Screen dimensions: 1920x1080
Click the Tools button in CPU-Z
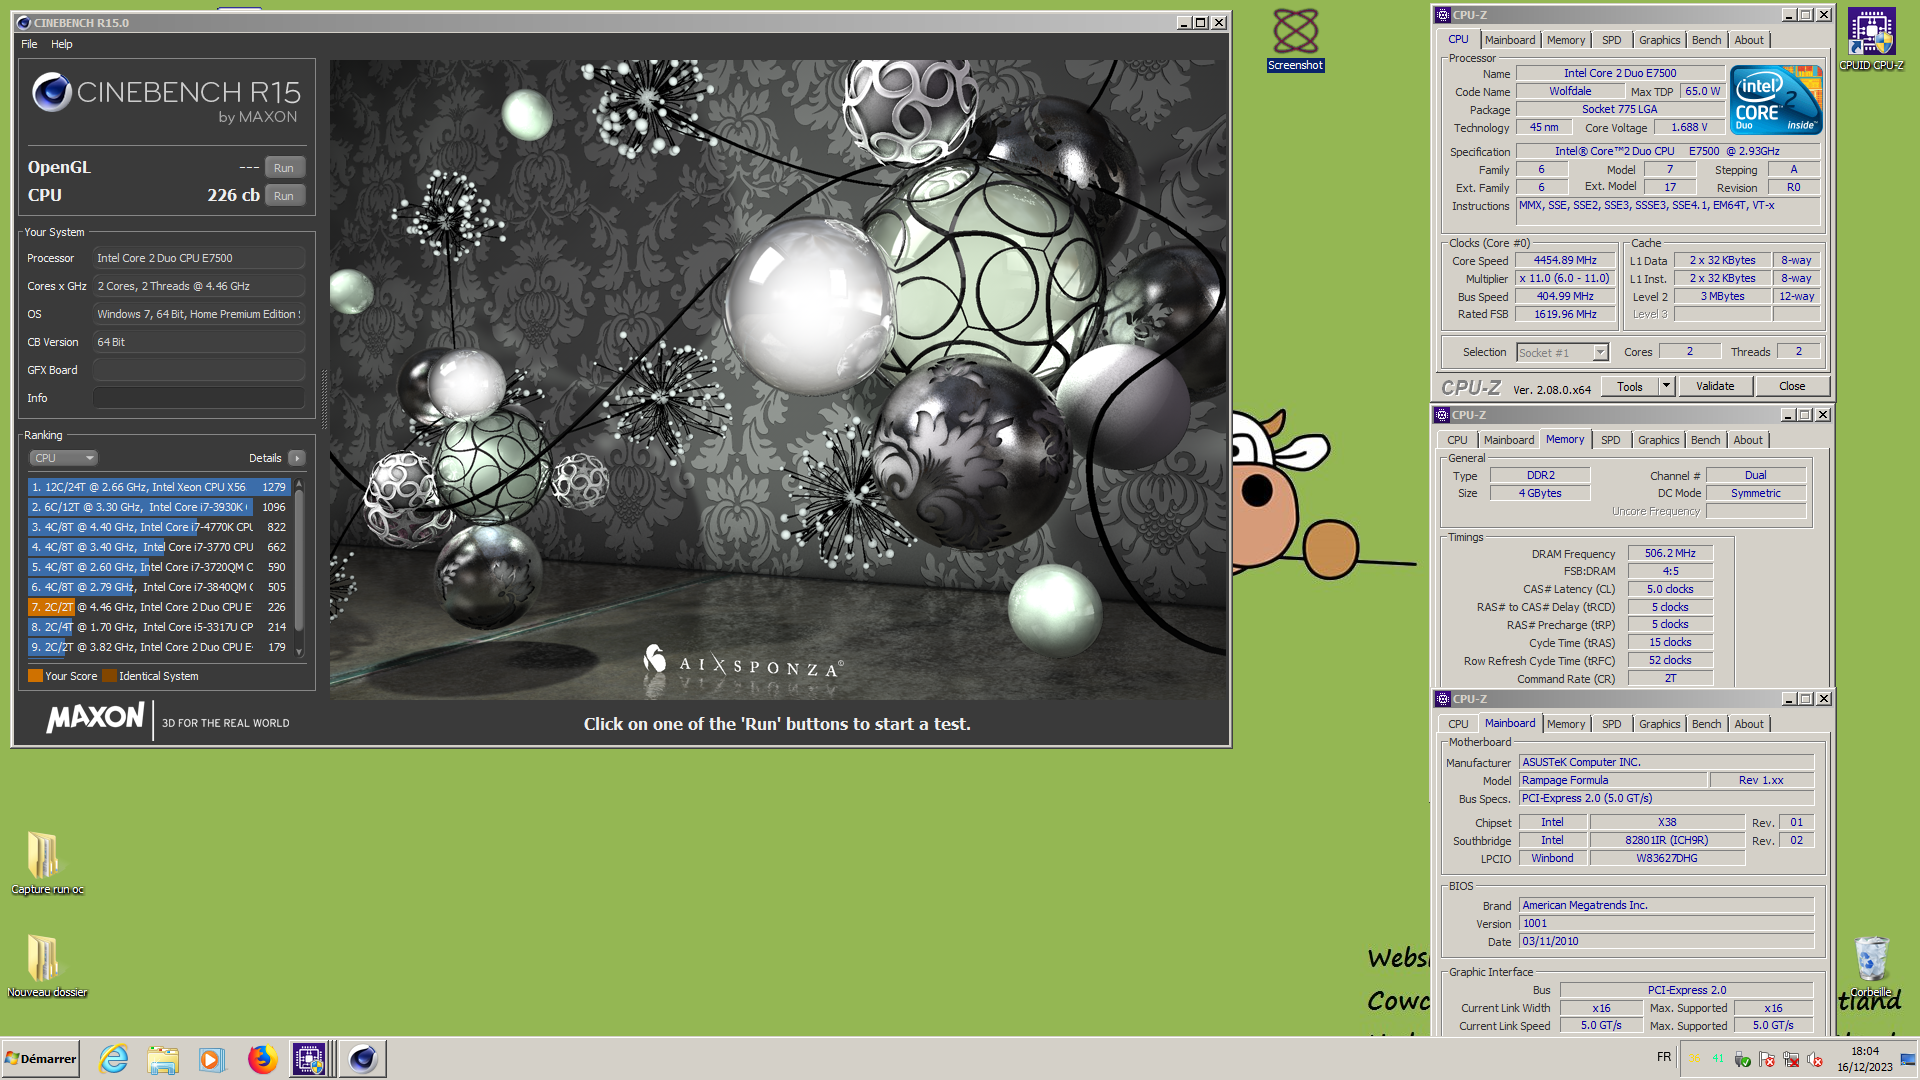[1630, 386]
